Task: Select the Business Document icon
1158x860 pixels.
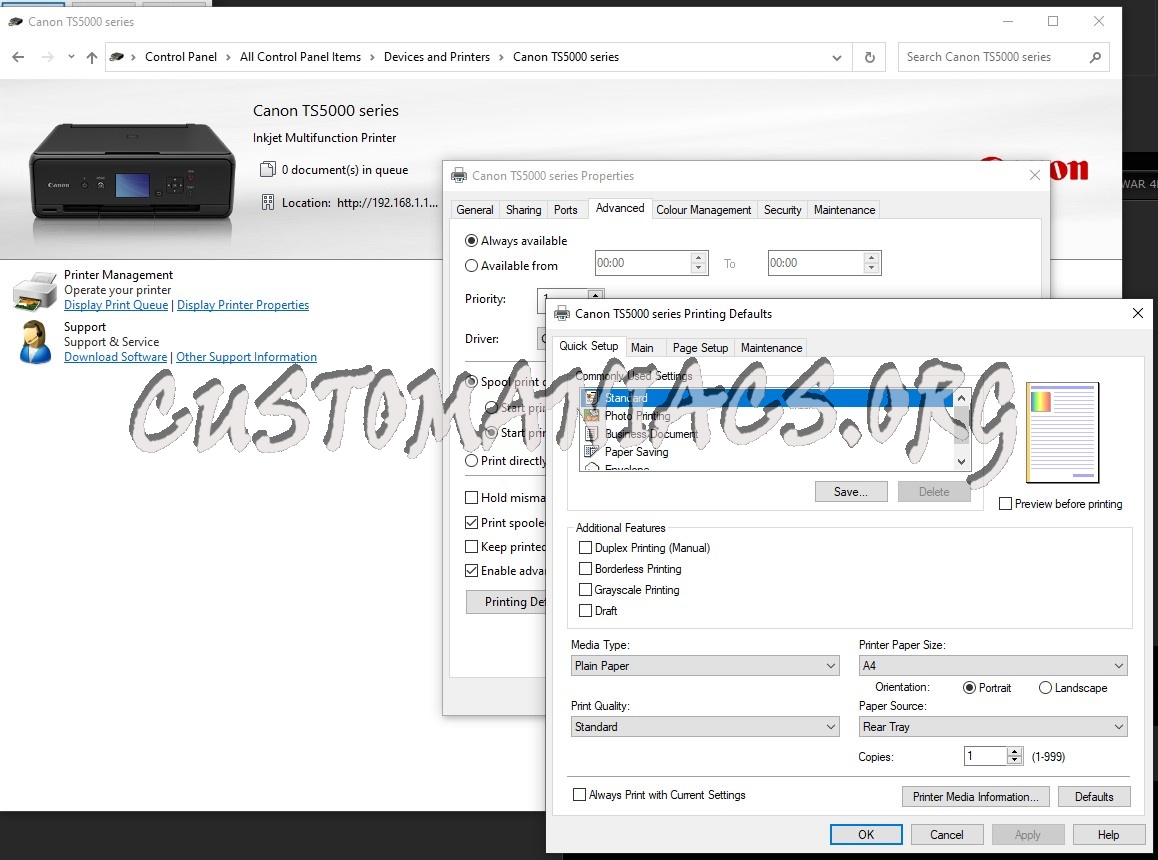Action: (x=592, y=434)
